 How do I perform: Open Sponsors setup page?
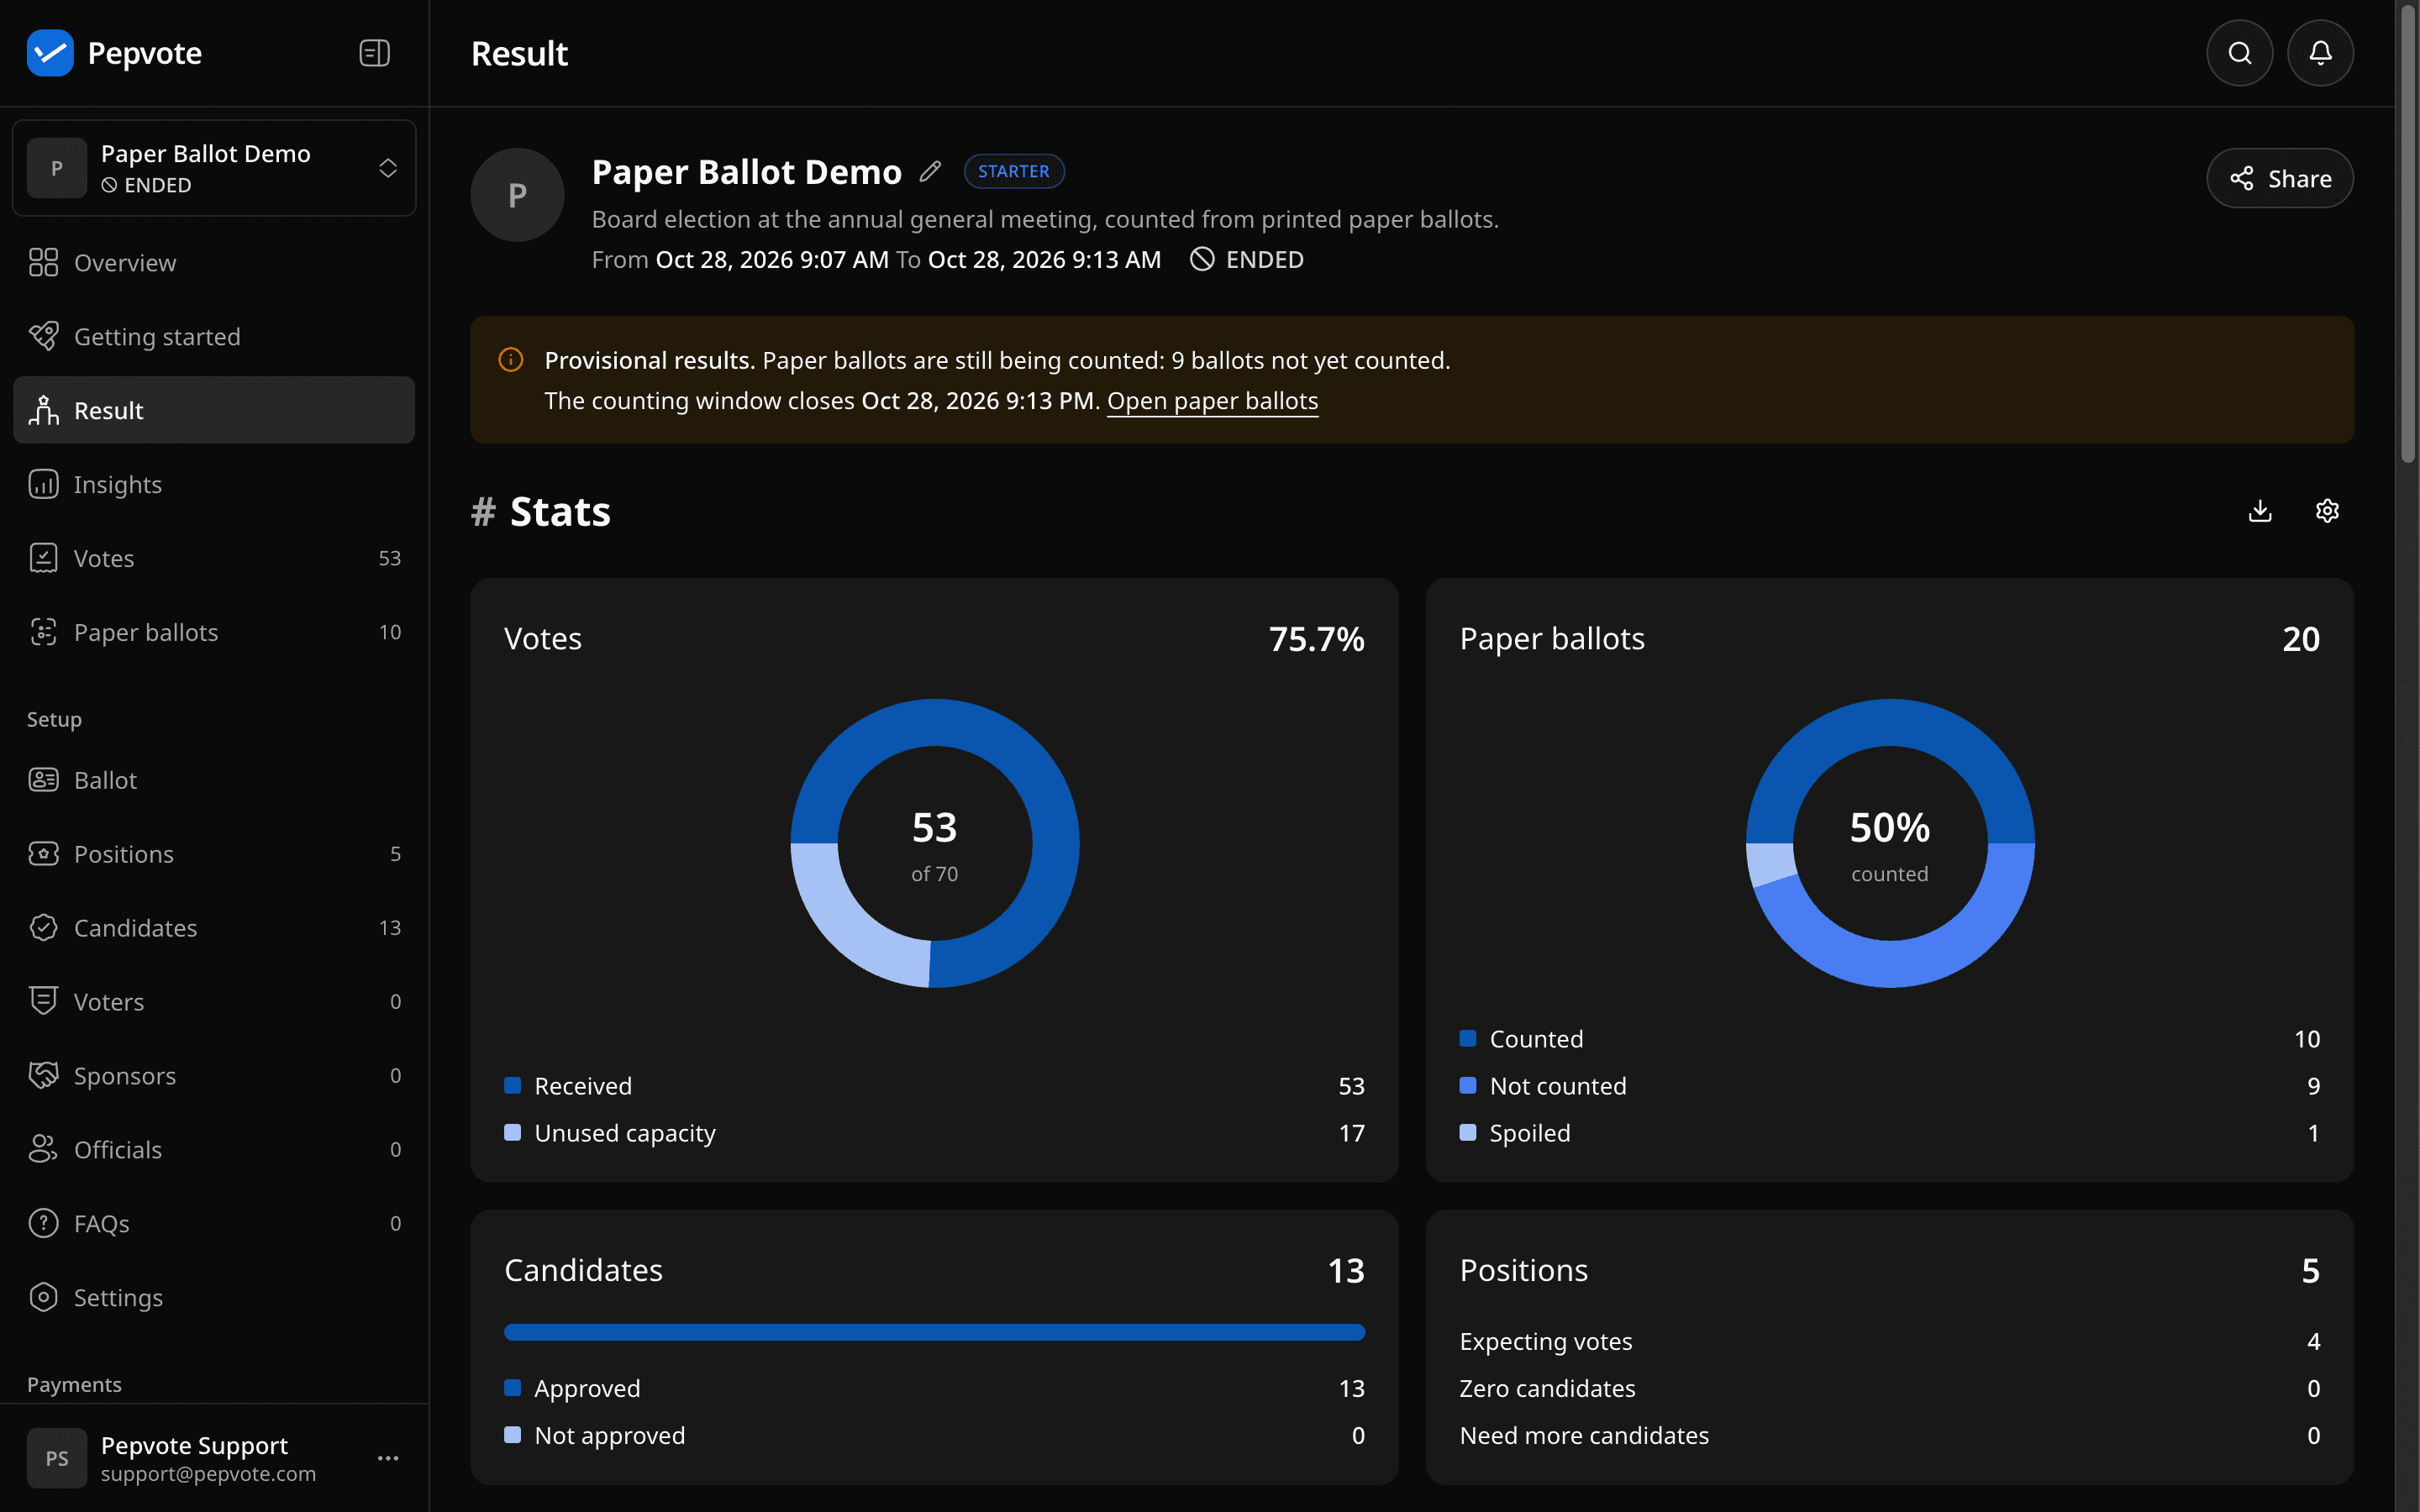214,1077
